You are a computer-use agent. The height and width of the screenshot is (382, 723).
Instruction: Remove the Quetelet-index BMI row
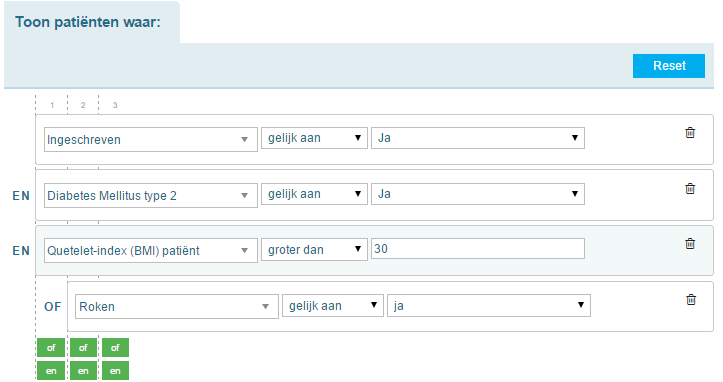pyautogui.click(x=690, y=244)
